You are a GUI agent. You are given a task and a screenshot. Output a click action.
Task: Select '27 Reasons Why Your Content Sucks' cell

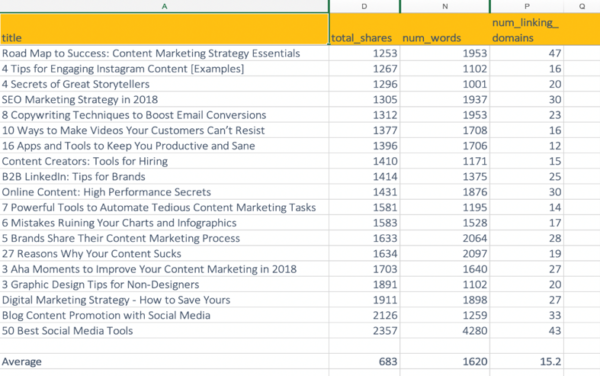[164, 254]
